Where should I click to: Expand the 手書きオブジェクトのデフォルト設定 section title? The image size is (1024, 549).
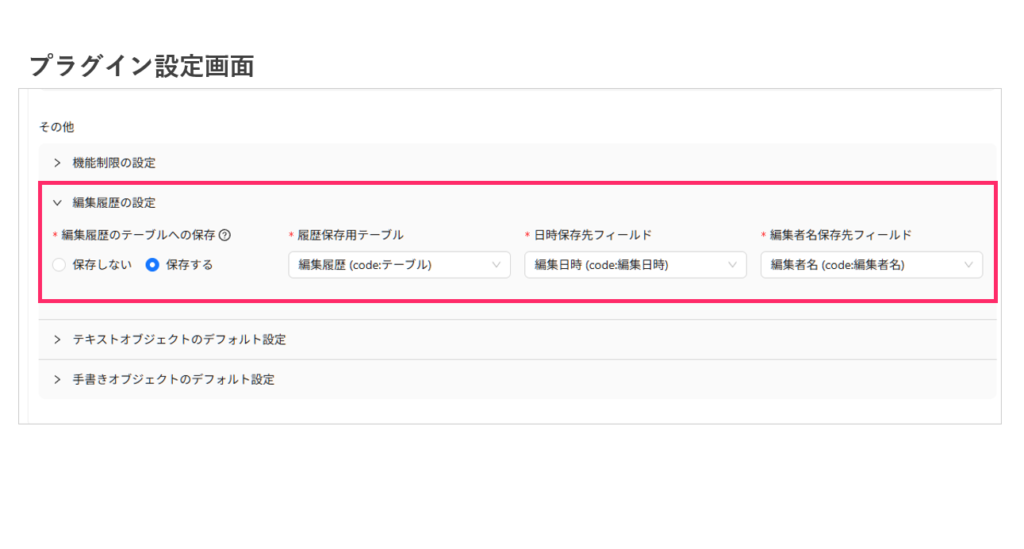pyautogui.click(x=173, y=380)
